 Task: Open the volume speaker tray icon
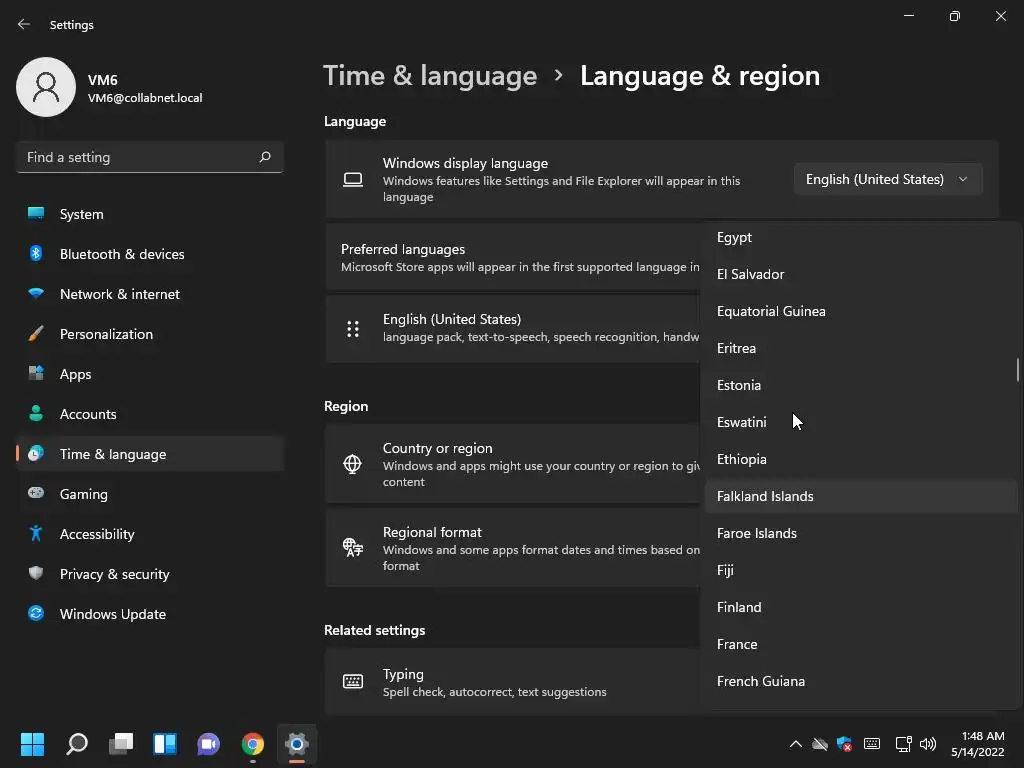click(x=928, y=744)
